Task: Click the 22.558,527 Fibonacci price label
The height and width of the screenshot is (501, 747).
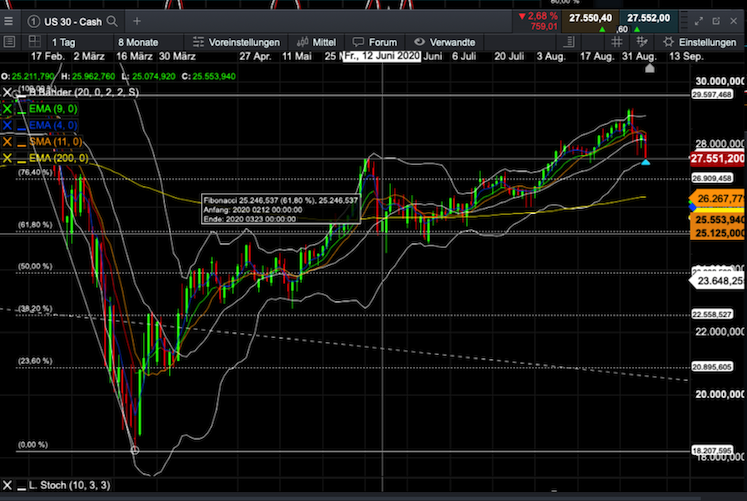Action: 711,314
